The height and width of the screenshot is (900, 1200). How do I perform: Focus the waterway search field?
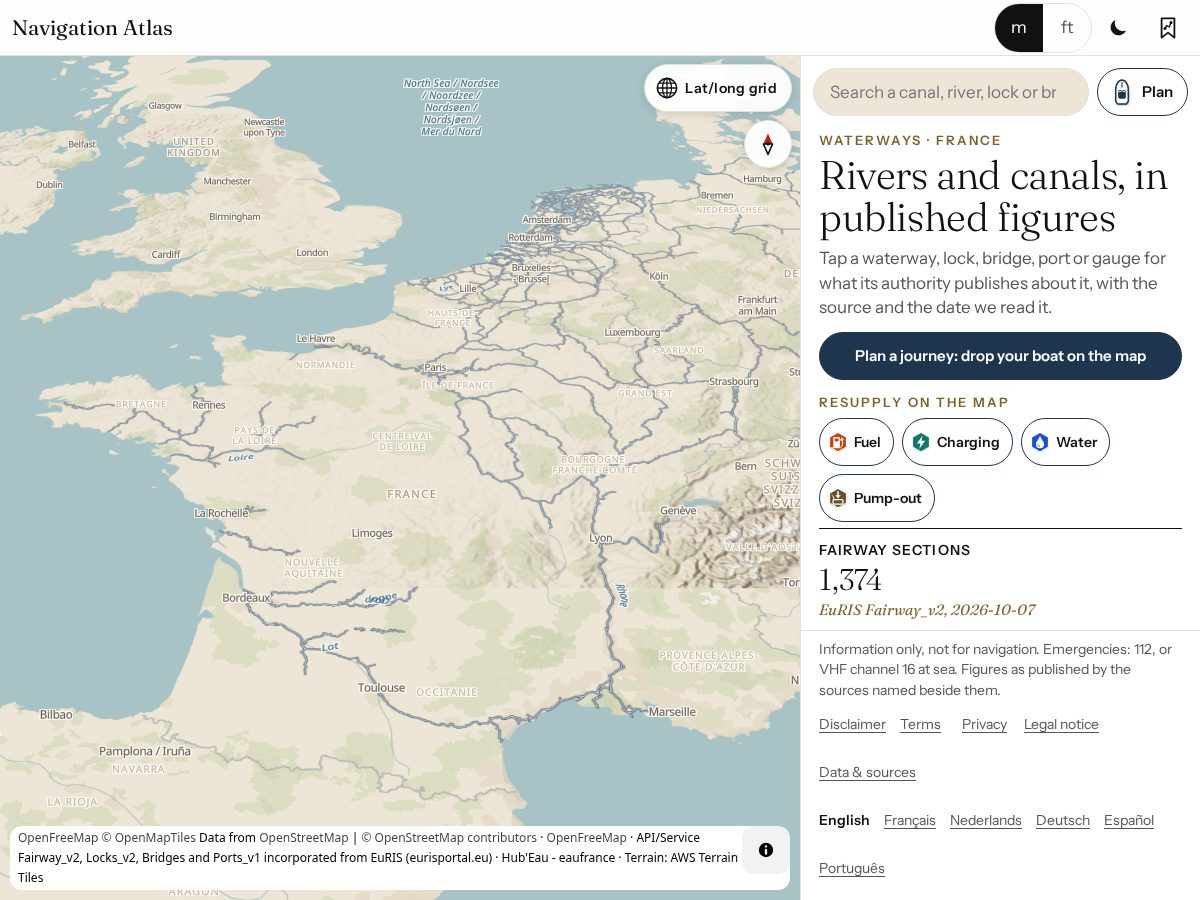(950, 92)
